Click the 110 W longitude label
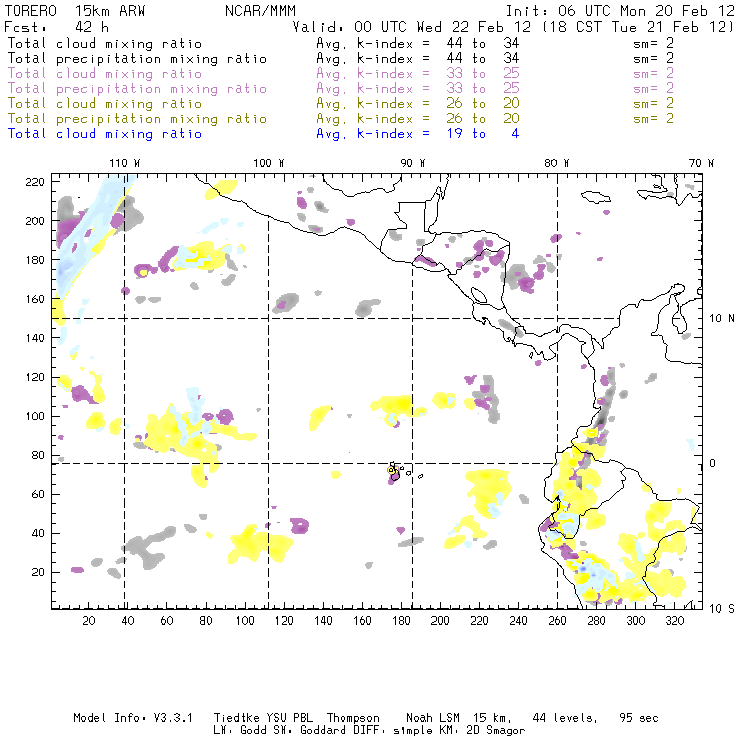 point(123,162)
